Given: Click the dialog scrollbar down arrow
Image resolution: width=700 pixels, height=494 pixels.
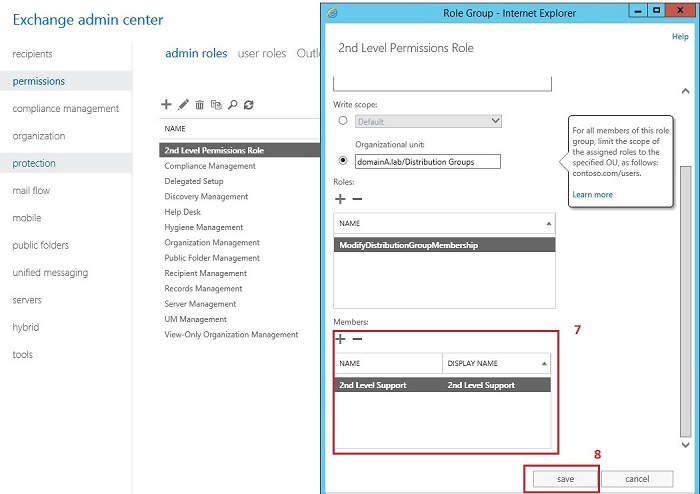Looking at the screenshot, I should [686, 444].
